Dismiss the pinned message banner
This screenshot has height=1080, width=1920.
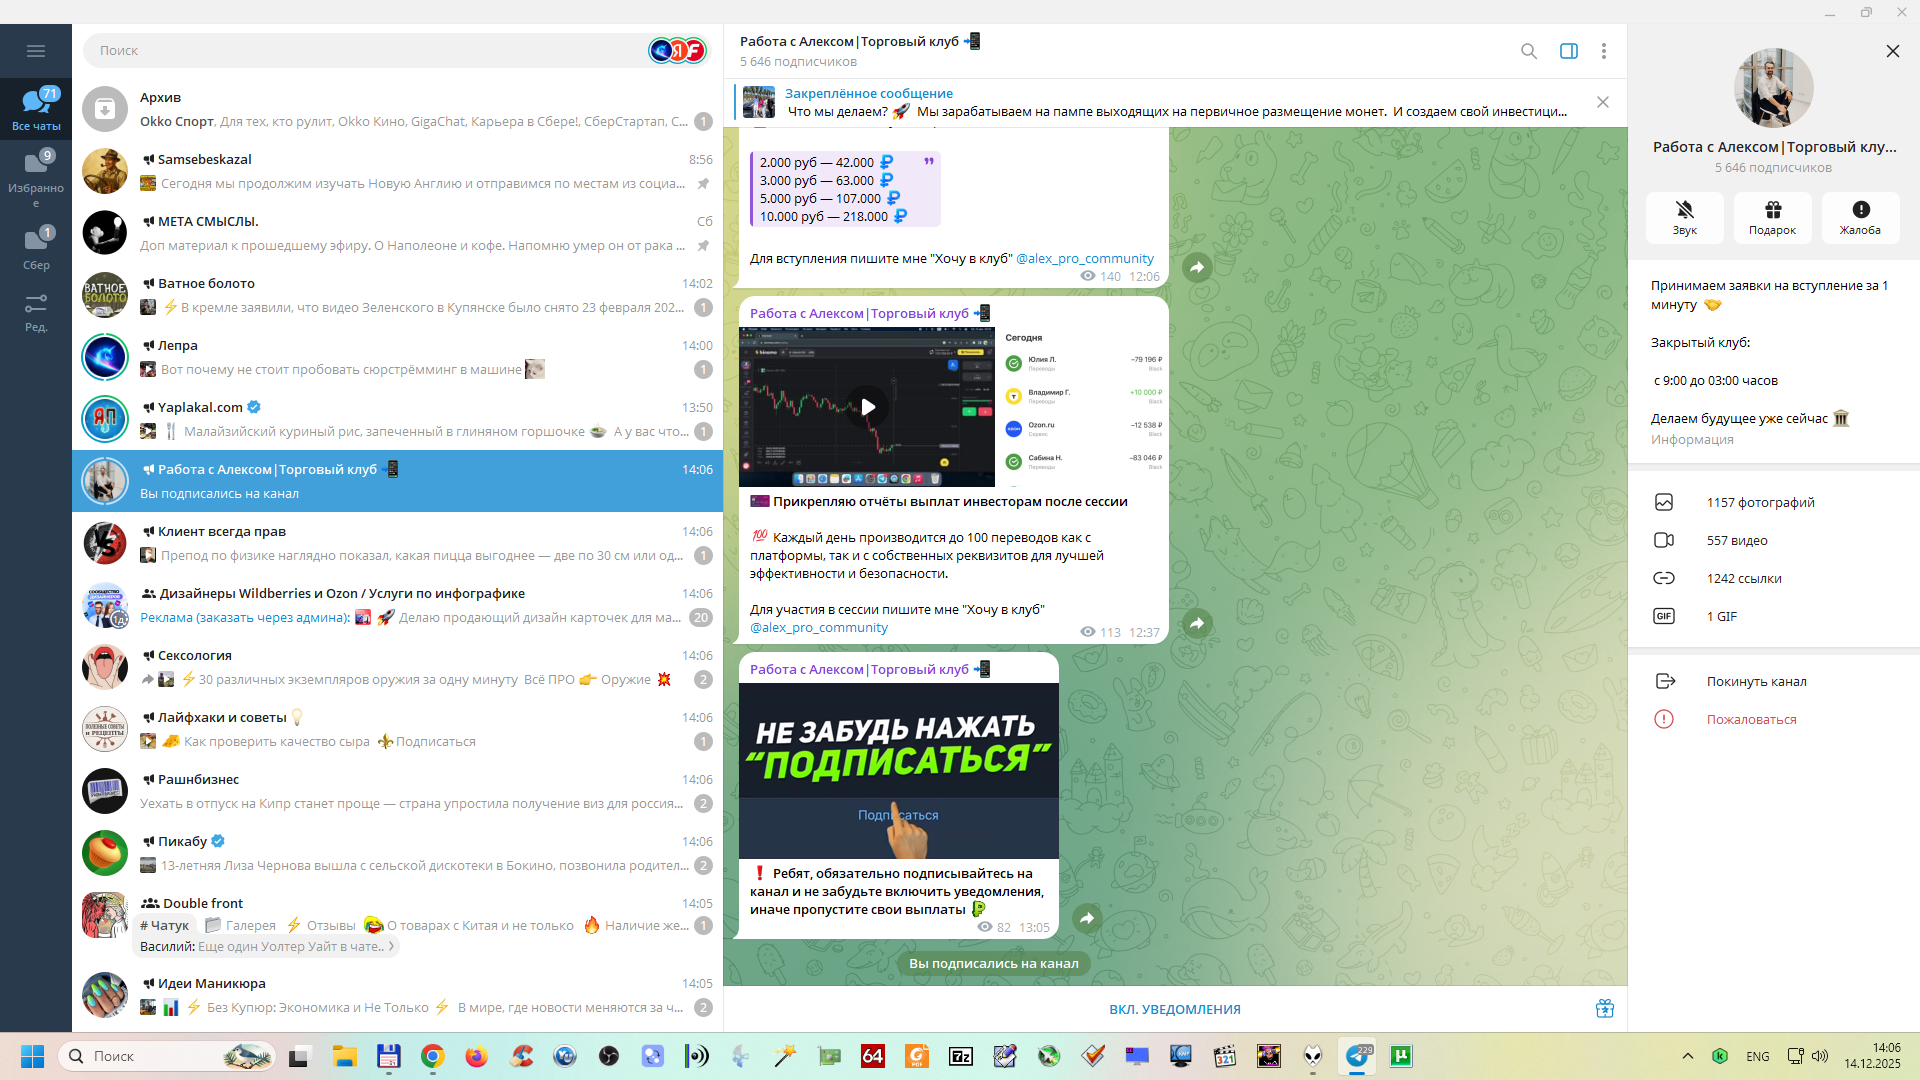[x=1602, y=102]
